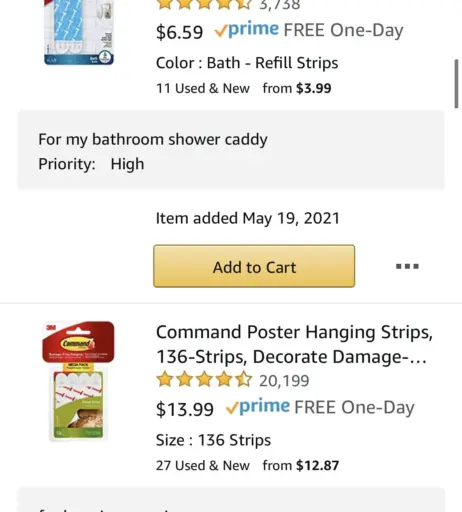Screen dimensions: 462x512
Task: Click the Add to Cart button
Action: click(254, 266)
